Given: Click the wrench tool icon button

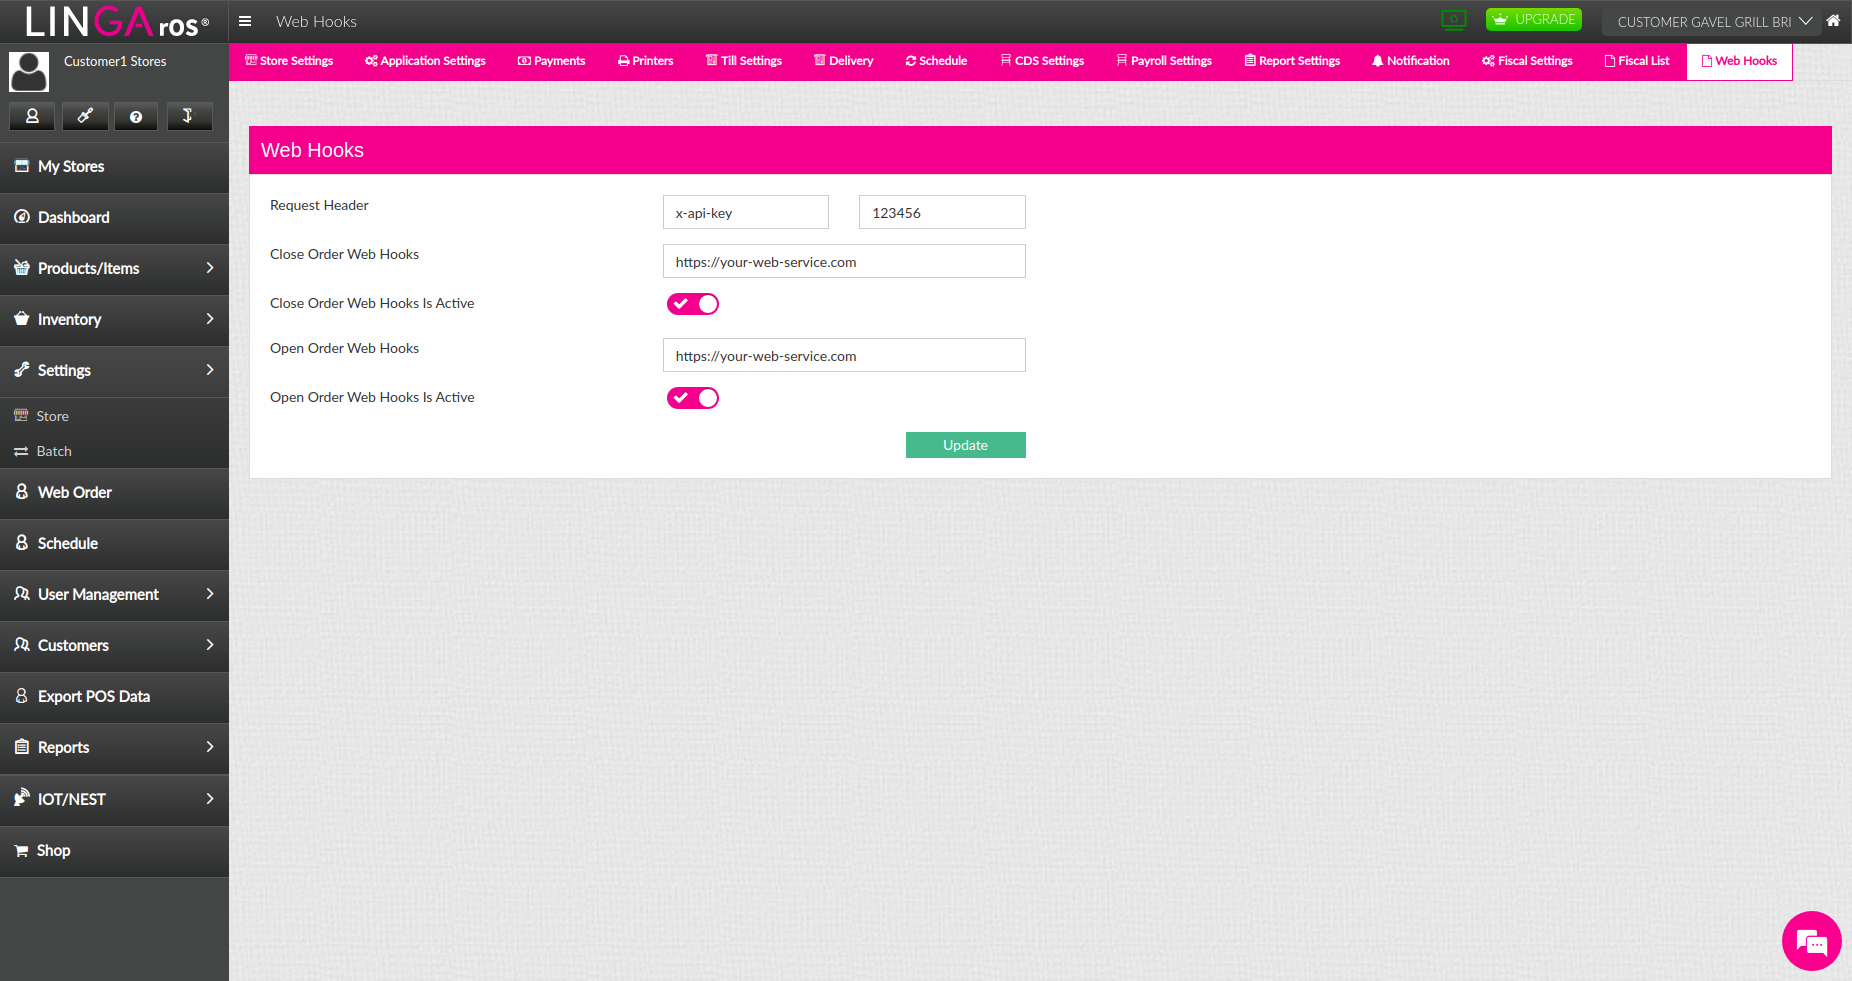Looking at the screenshot, I should (x=85, y=117).
